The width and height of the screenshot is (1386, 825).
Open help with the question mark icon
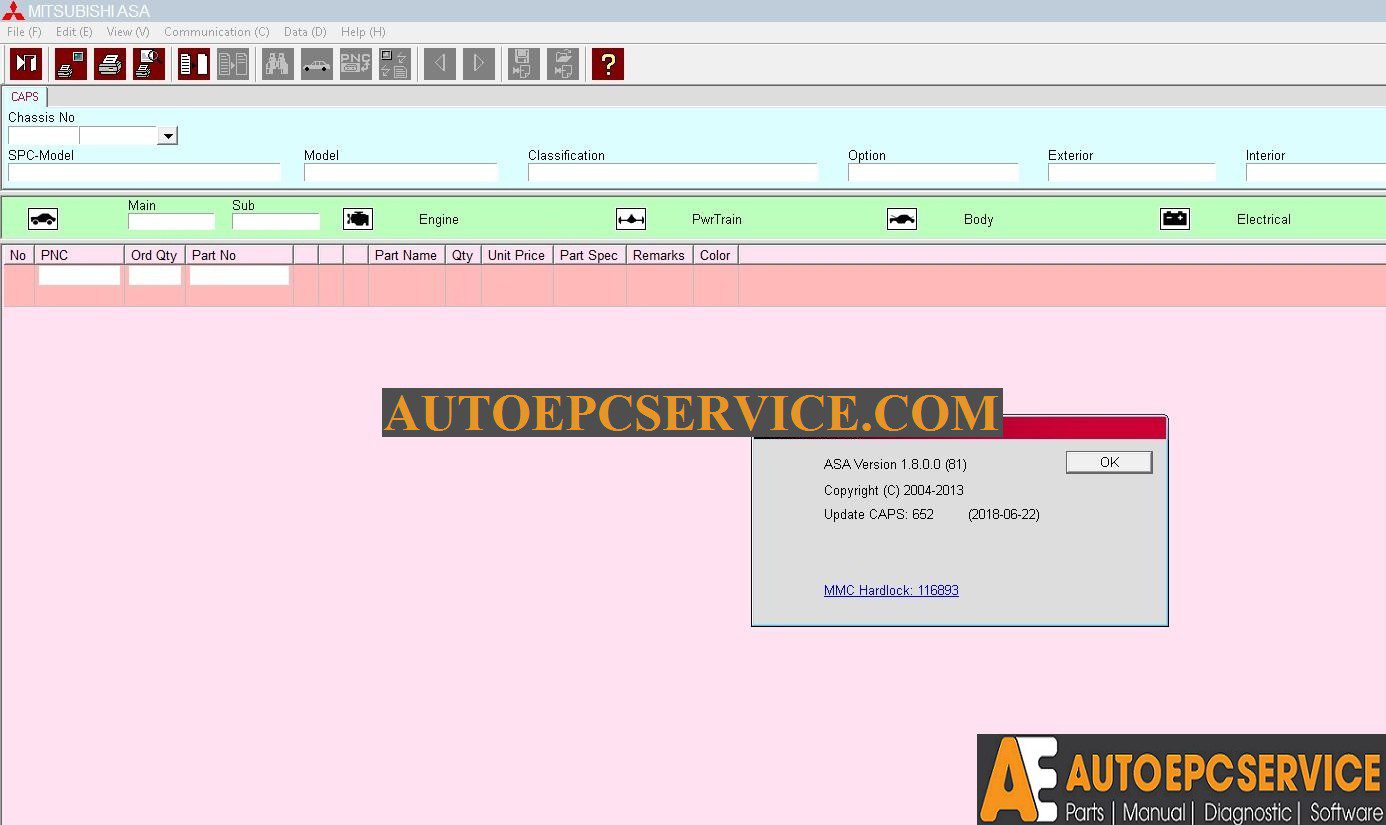pyautogui.click(x=608, y=64)
